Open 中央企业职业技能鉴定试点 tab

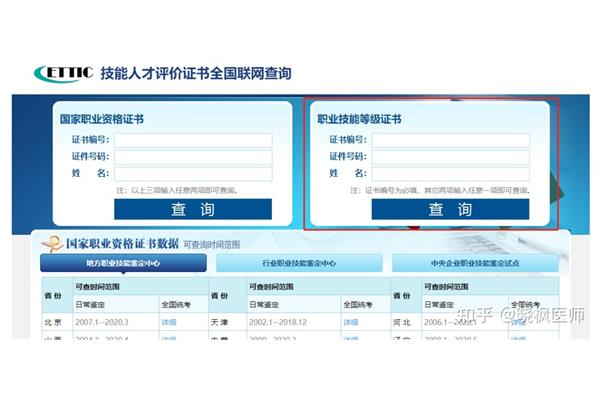tap(475, 263)
